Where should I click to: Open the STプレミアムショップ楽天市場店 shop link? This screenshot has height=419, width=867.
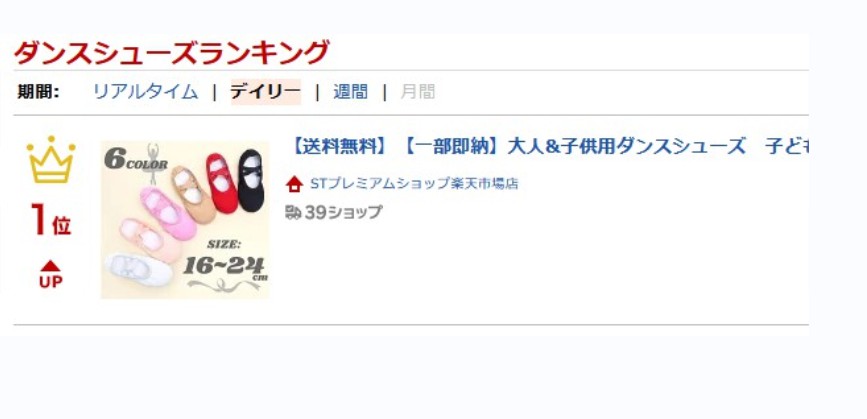point(414,184)
